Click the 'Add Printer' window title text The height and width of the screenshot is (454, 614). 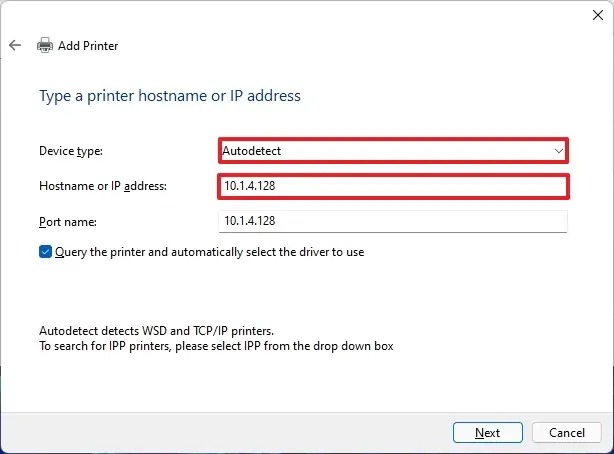pos(88,45)
